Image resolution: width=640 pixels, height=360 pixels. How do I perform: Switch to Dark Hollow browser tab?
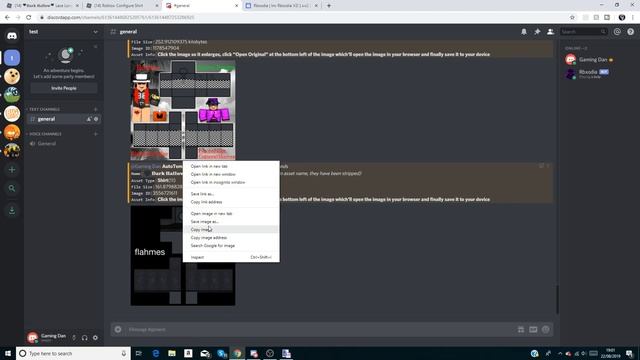(42, 6)
